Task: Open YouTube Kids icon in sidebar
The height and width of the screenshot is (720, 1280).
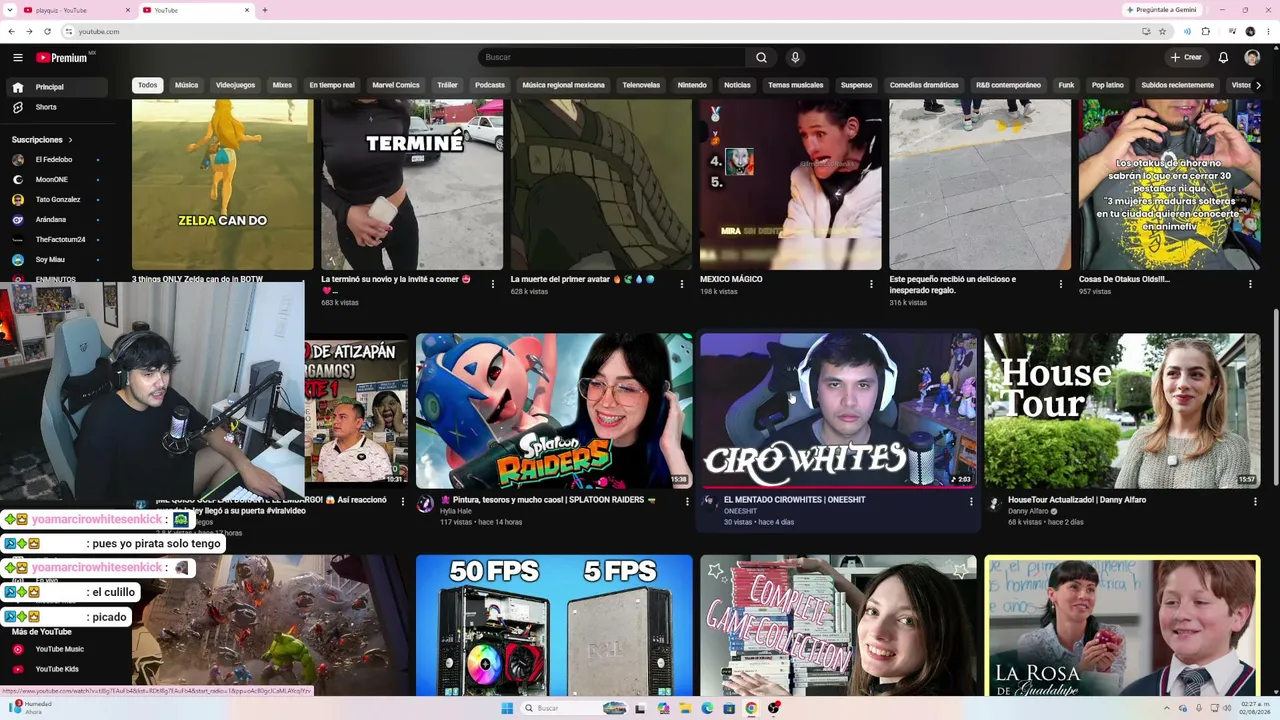Action: coord(18,669)
